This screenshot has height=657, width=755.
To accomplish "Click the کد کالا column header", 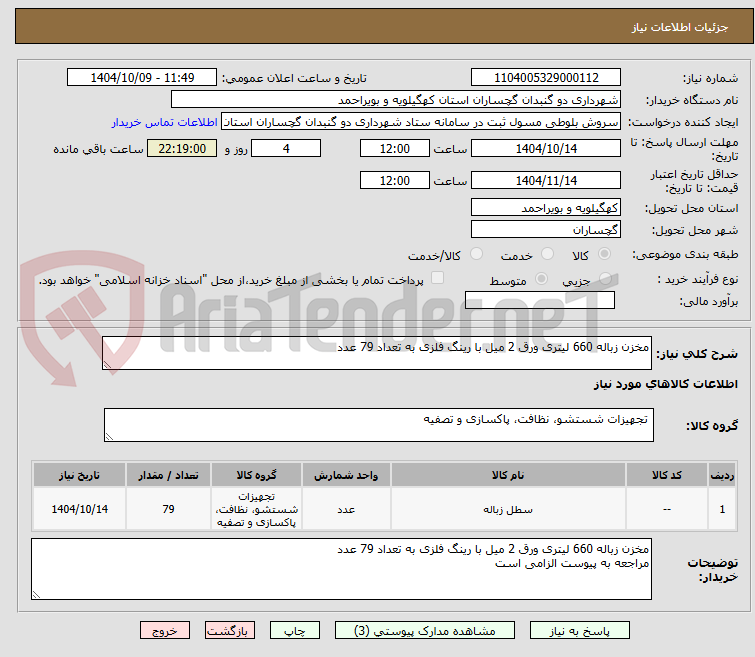I will pyautogui.click(x=666, y=475).
